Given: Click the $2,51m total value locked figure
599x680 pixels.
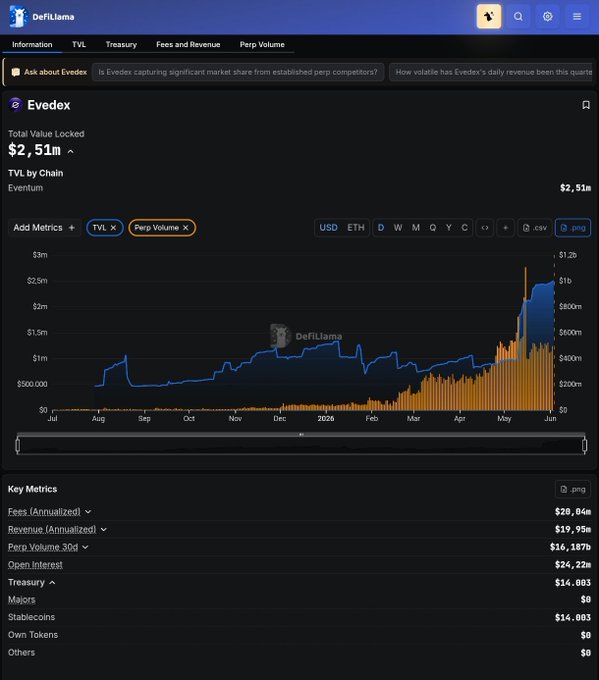Looking at the screenshot, I should [x=35, y=150].
